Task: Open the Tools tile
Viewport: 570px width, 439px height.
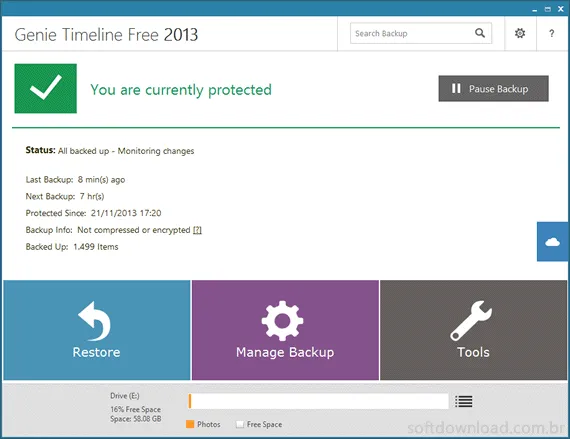Action: [x=473, y=330]
